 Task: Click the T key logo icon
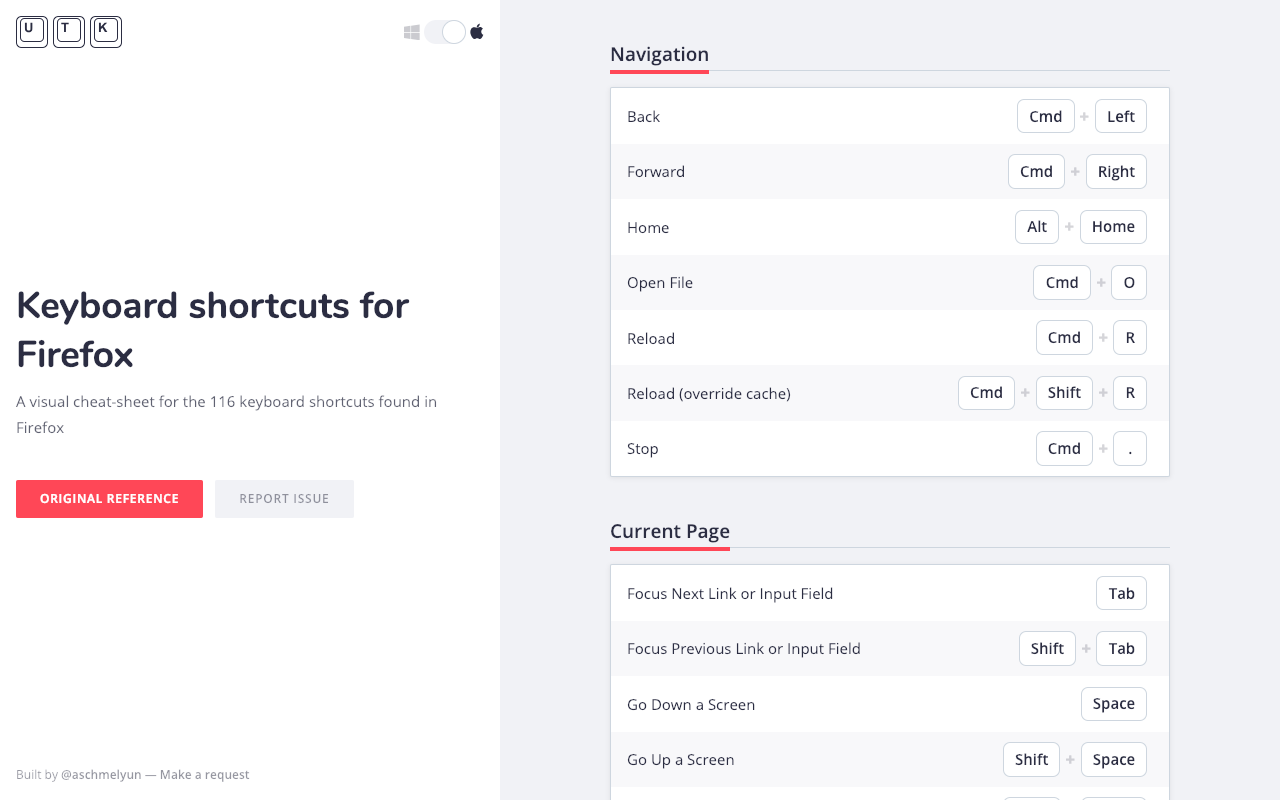click(x=69, y=32)
